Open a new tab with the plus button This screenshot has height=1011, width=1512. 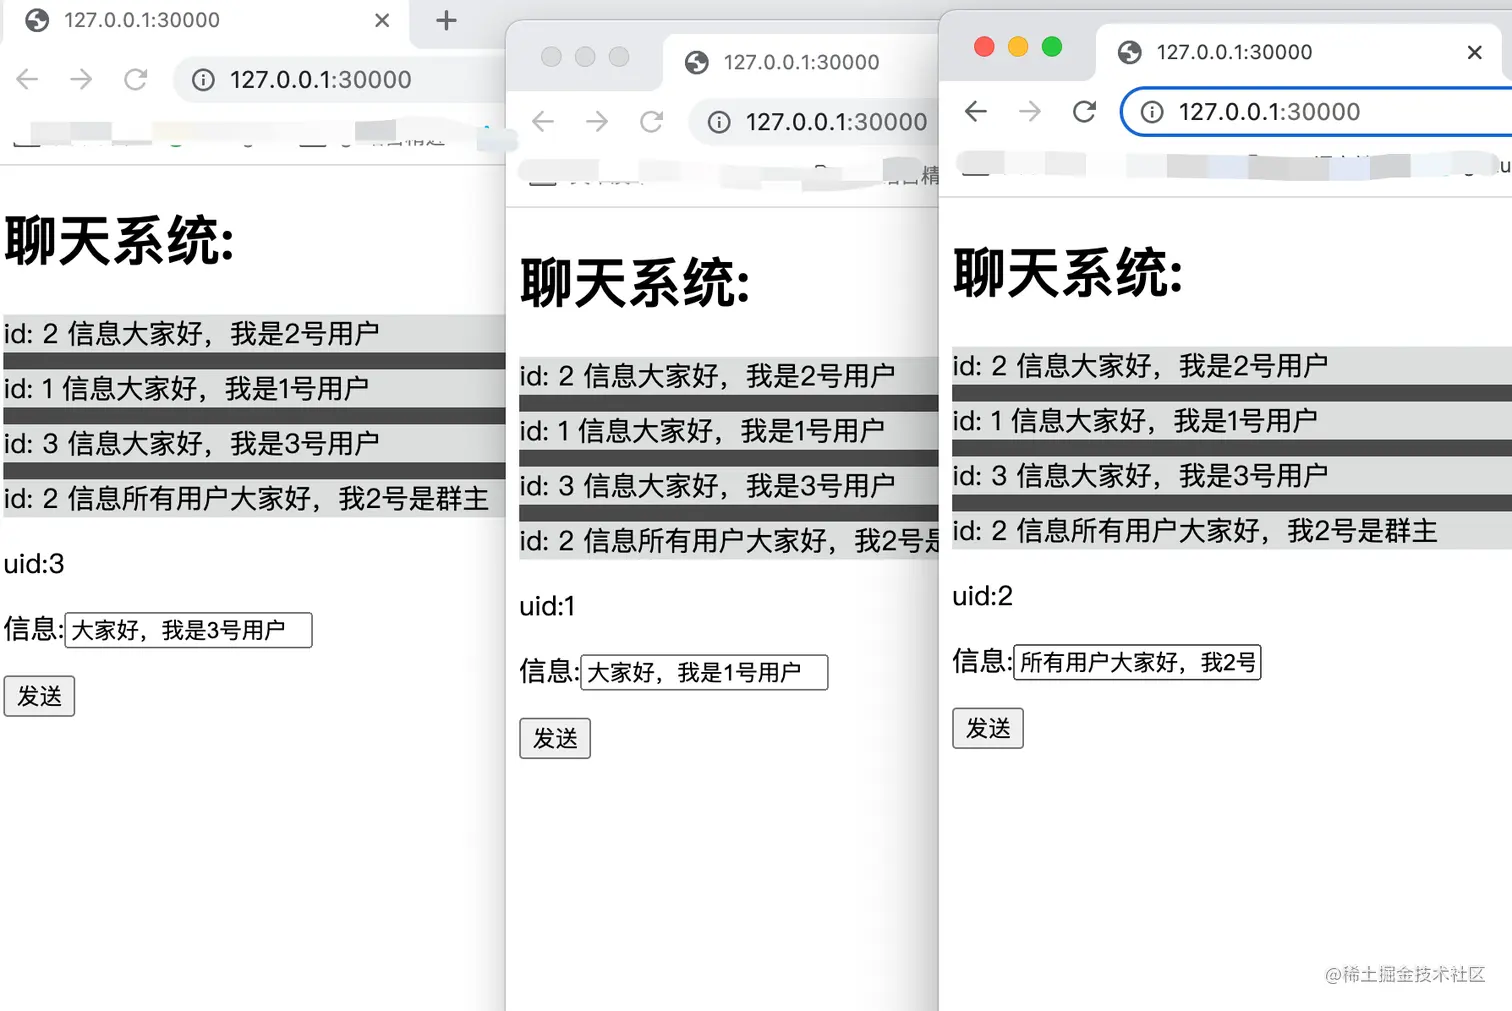(x=445, y=20)
